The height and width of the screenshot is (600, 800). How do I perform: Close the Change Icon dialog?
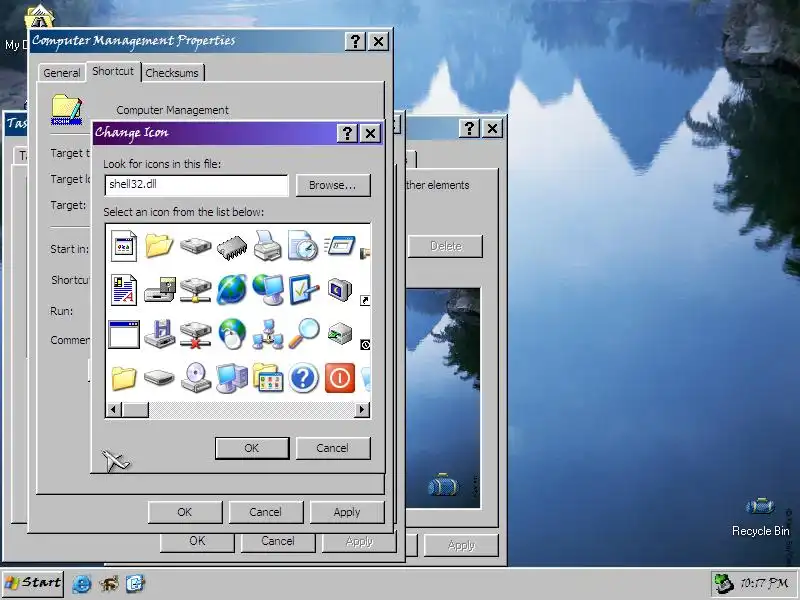tap(370, 133)
